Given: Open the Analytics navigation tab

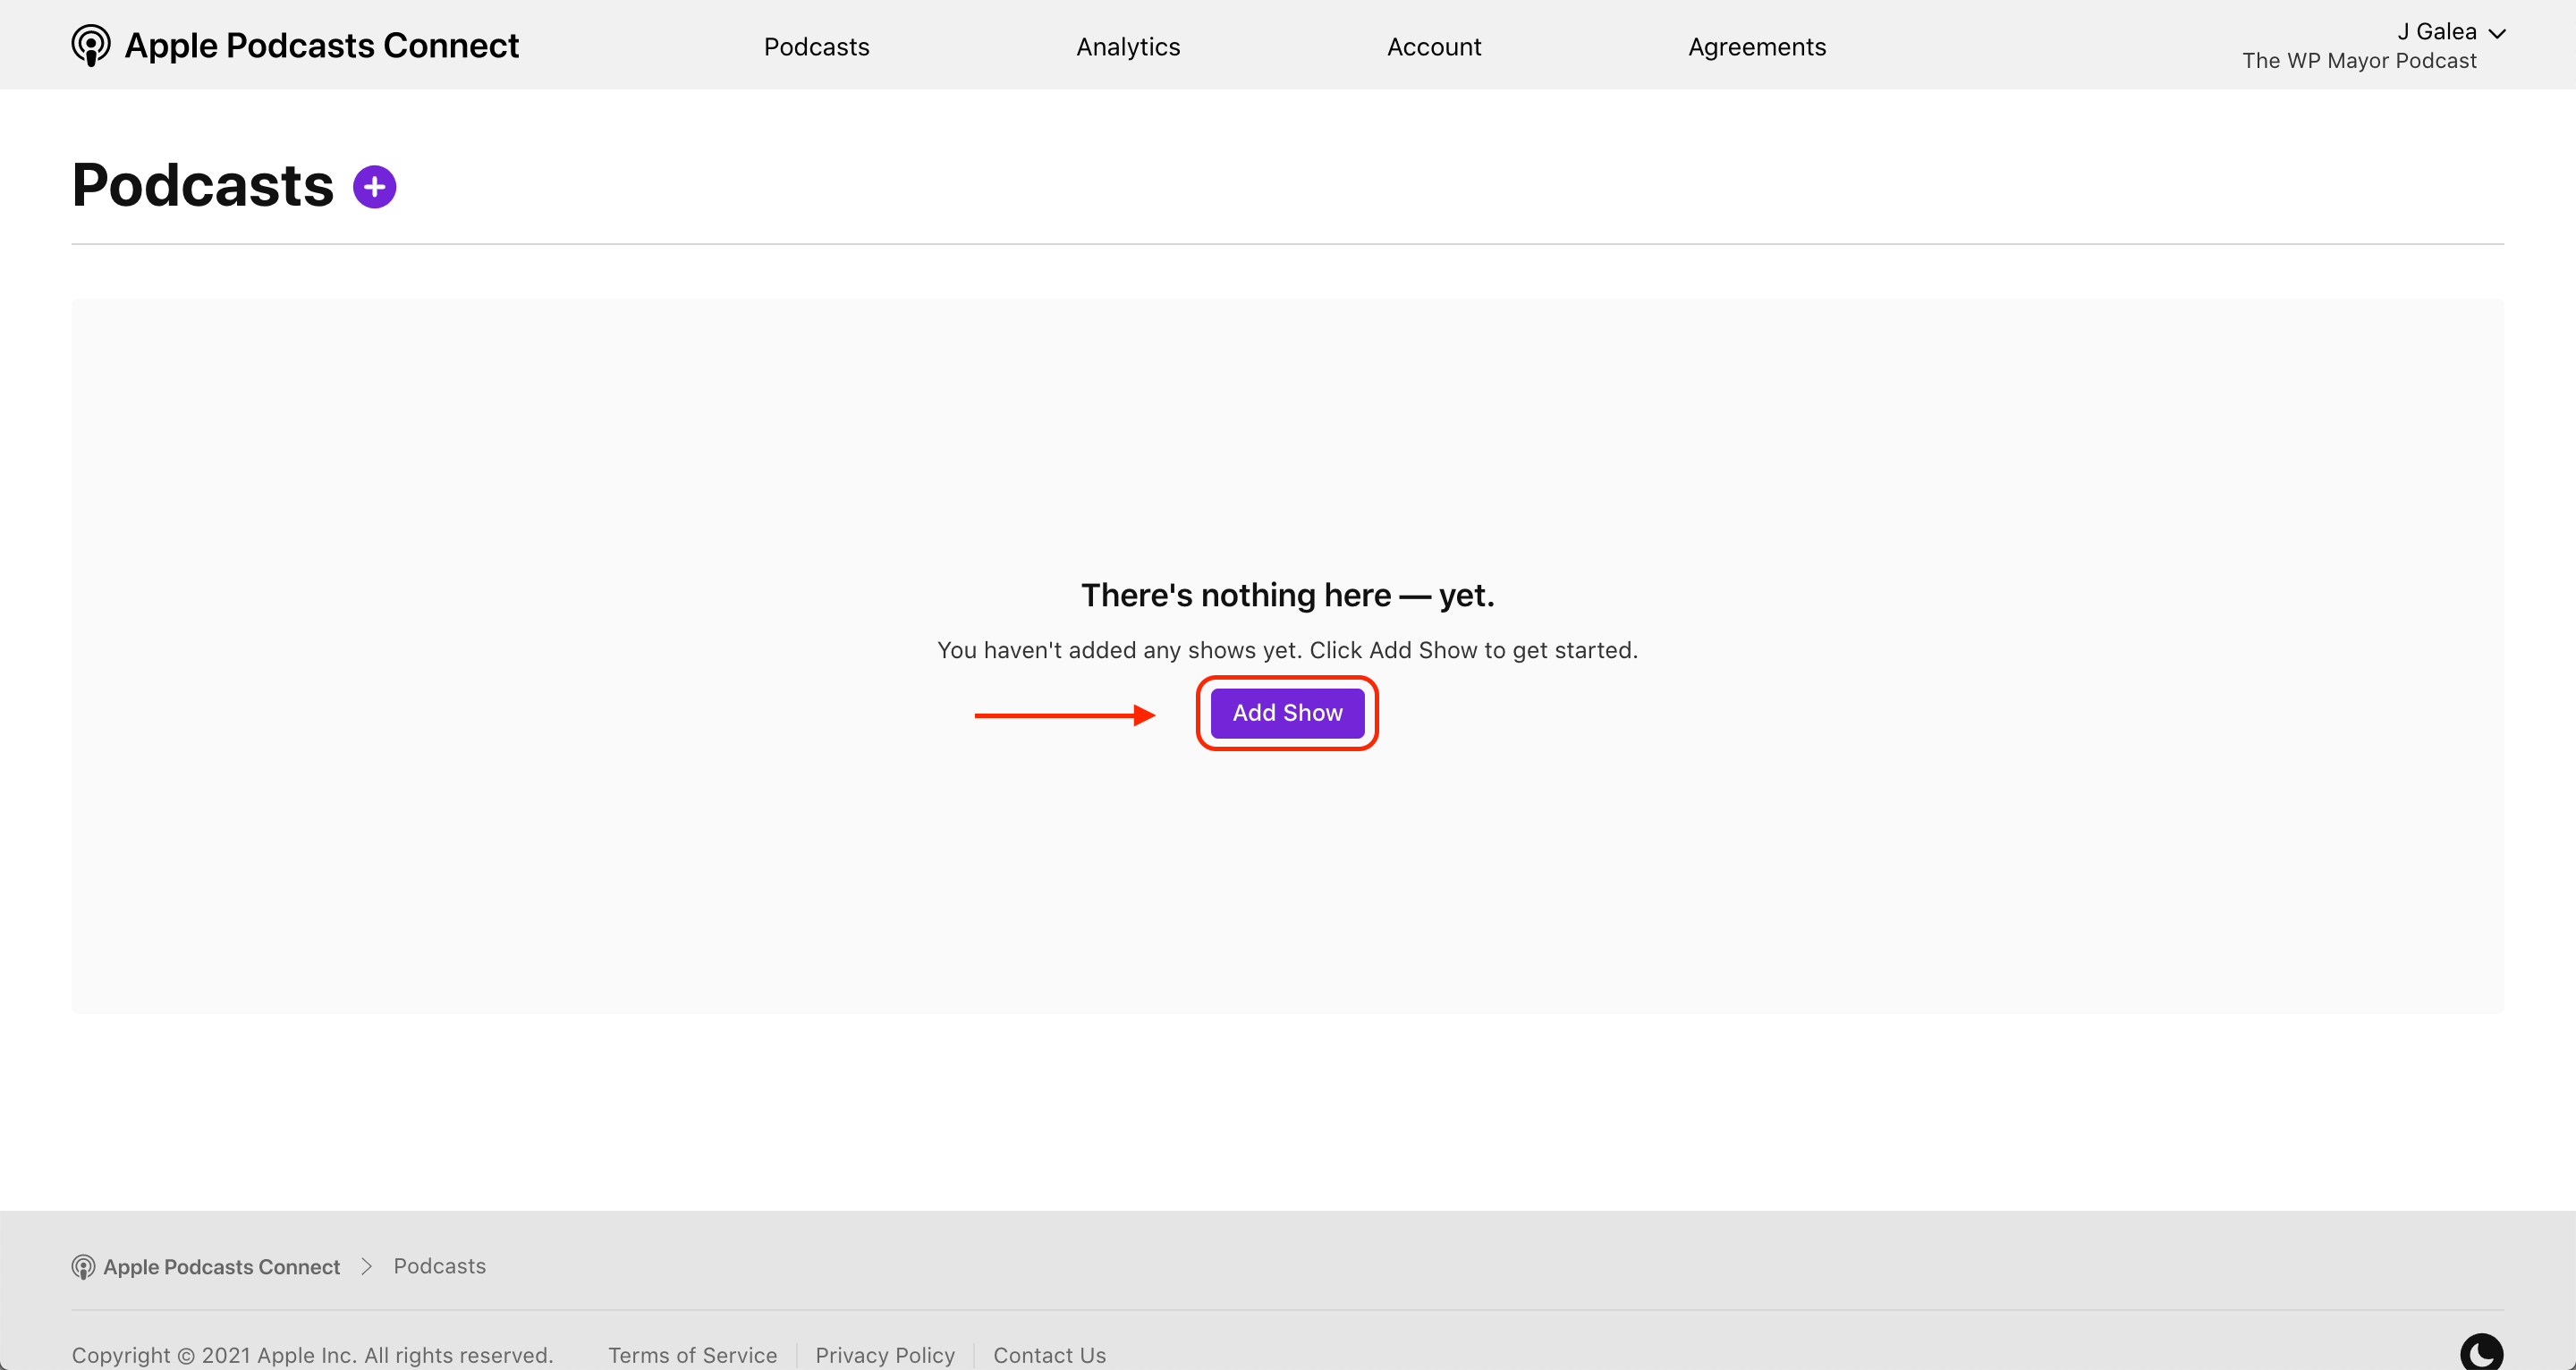Looking at the screenshot, I should click(1128, 47).
